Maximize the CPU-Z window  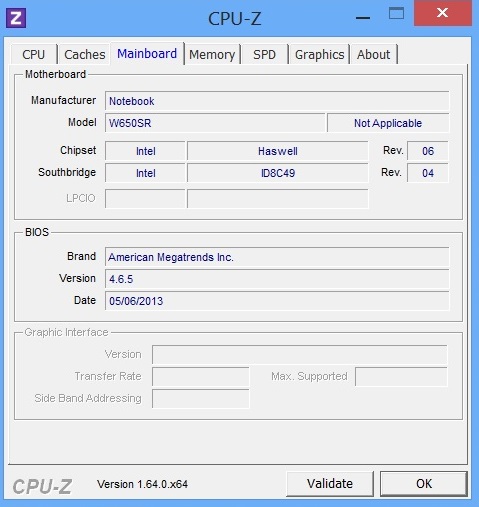[396, 13]
